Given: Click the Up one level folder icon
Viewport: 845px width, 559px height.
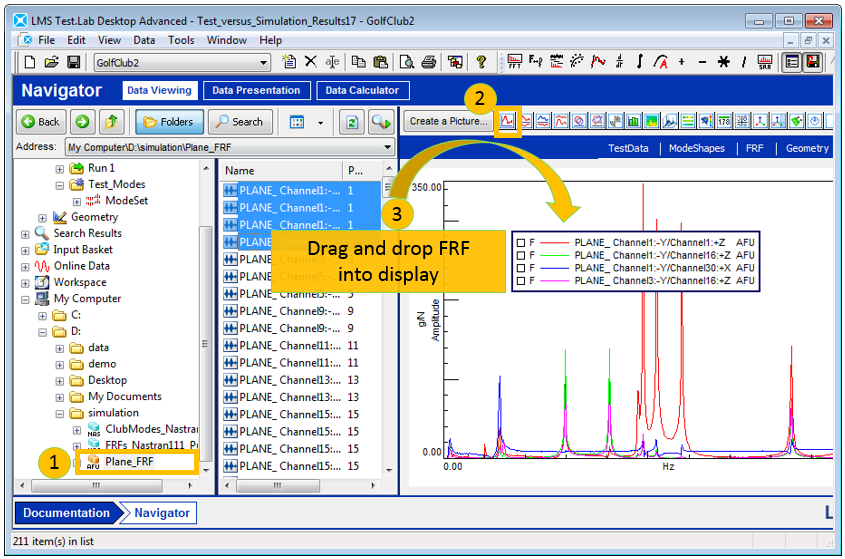Looking at the screenshot, I should pos(114,122).
